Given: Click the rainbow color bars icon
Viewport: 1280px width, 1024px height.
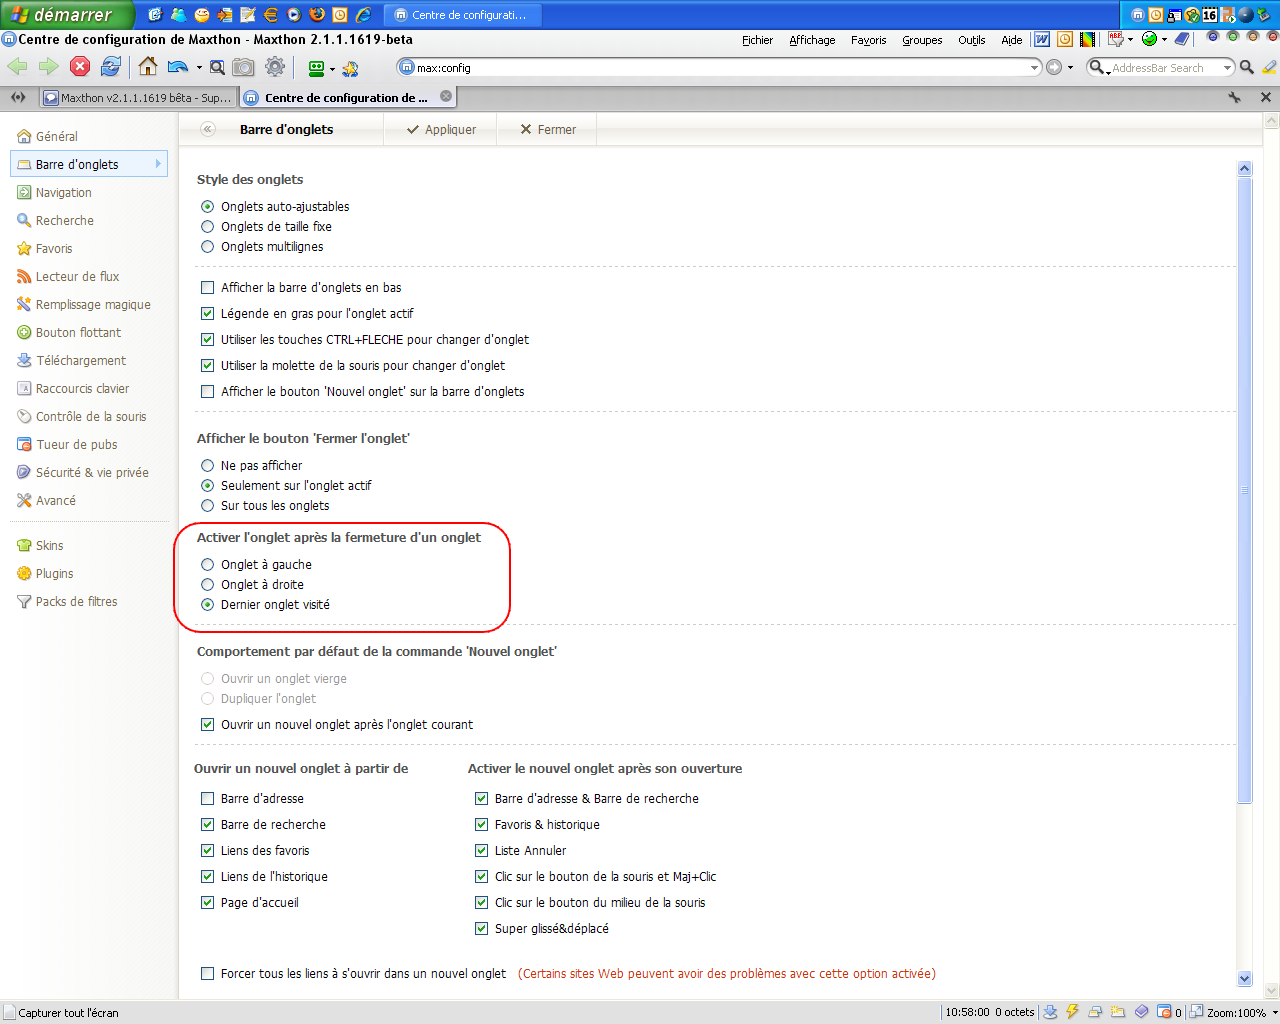Looking at the screenshot, I should (1088, 40).
